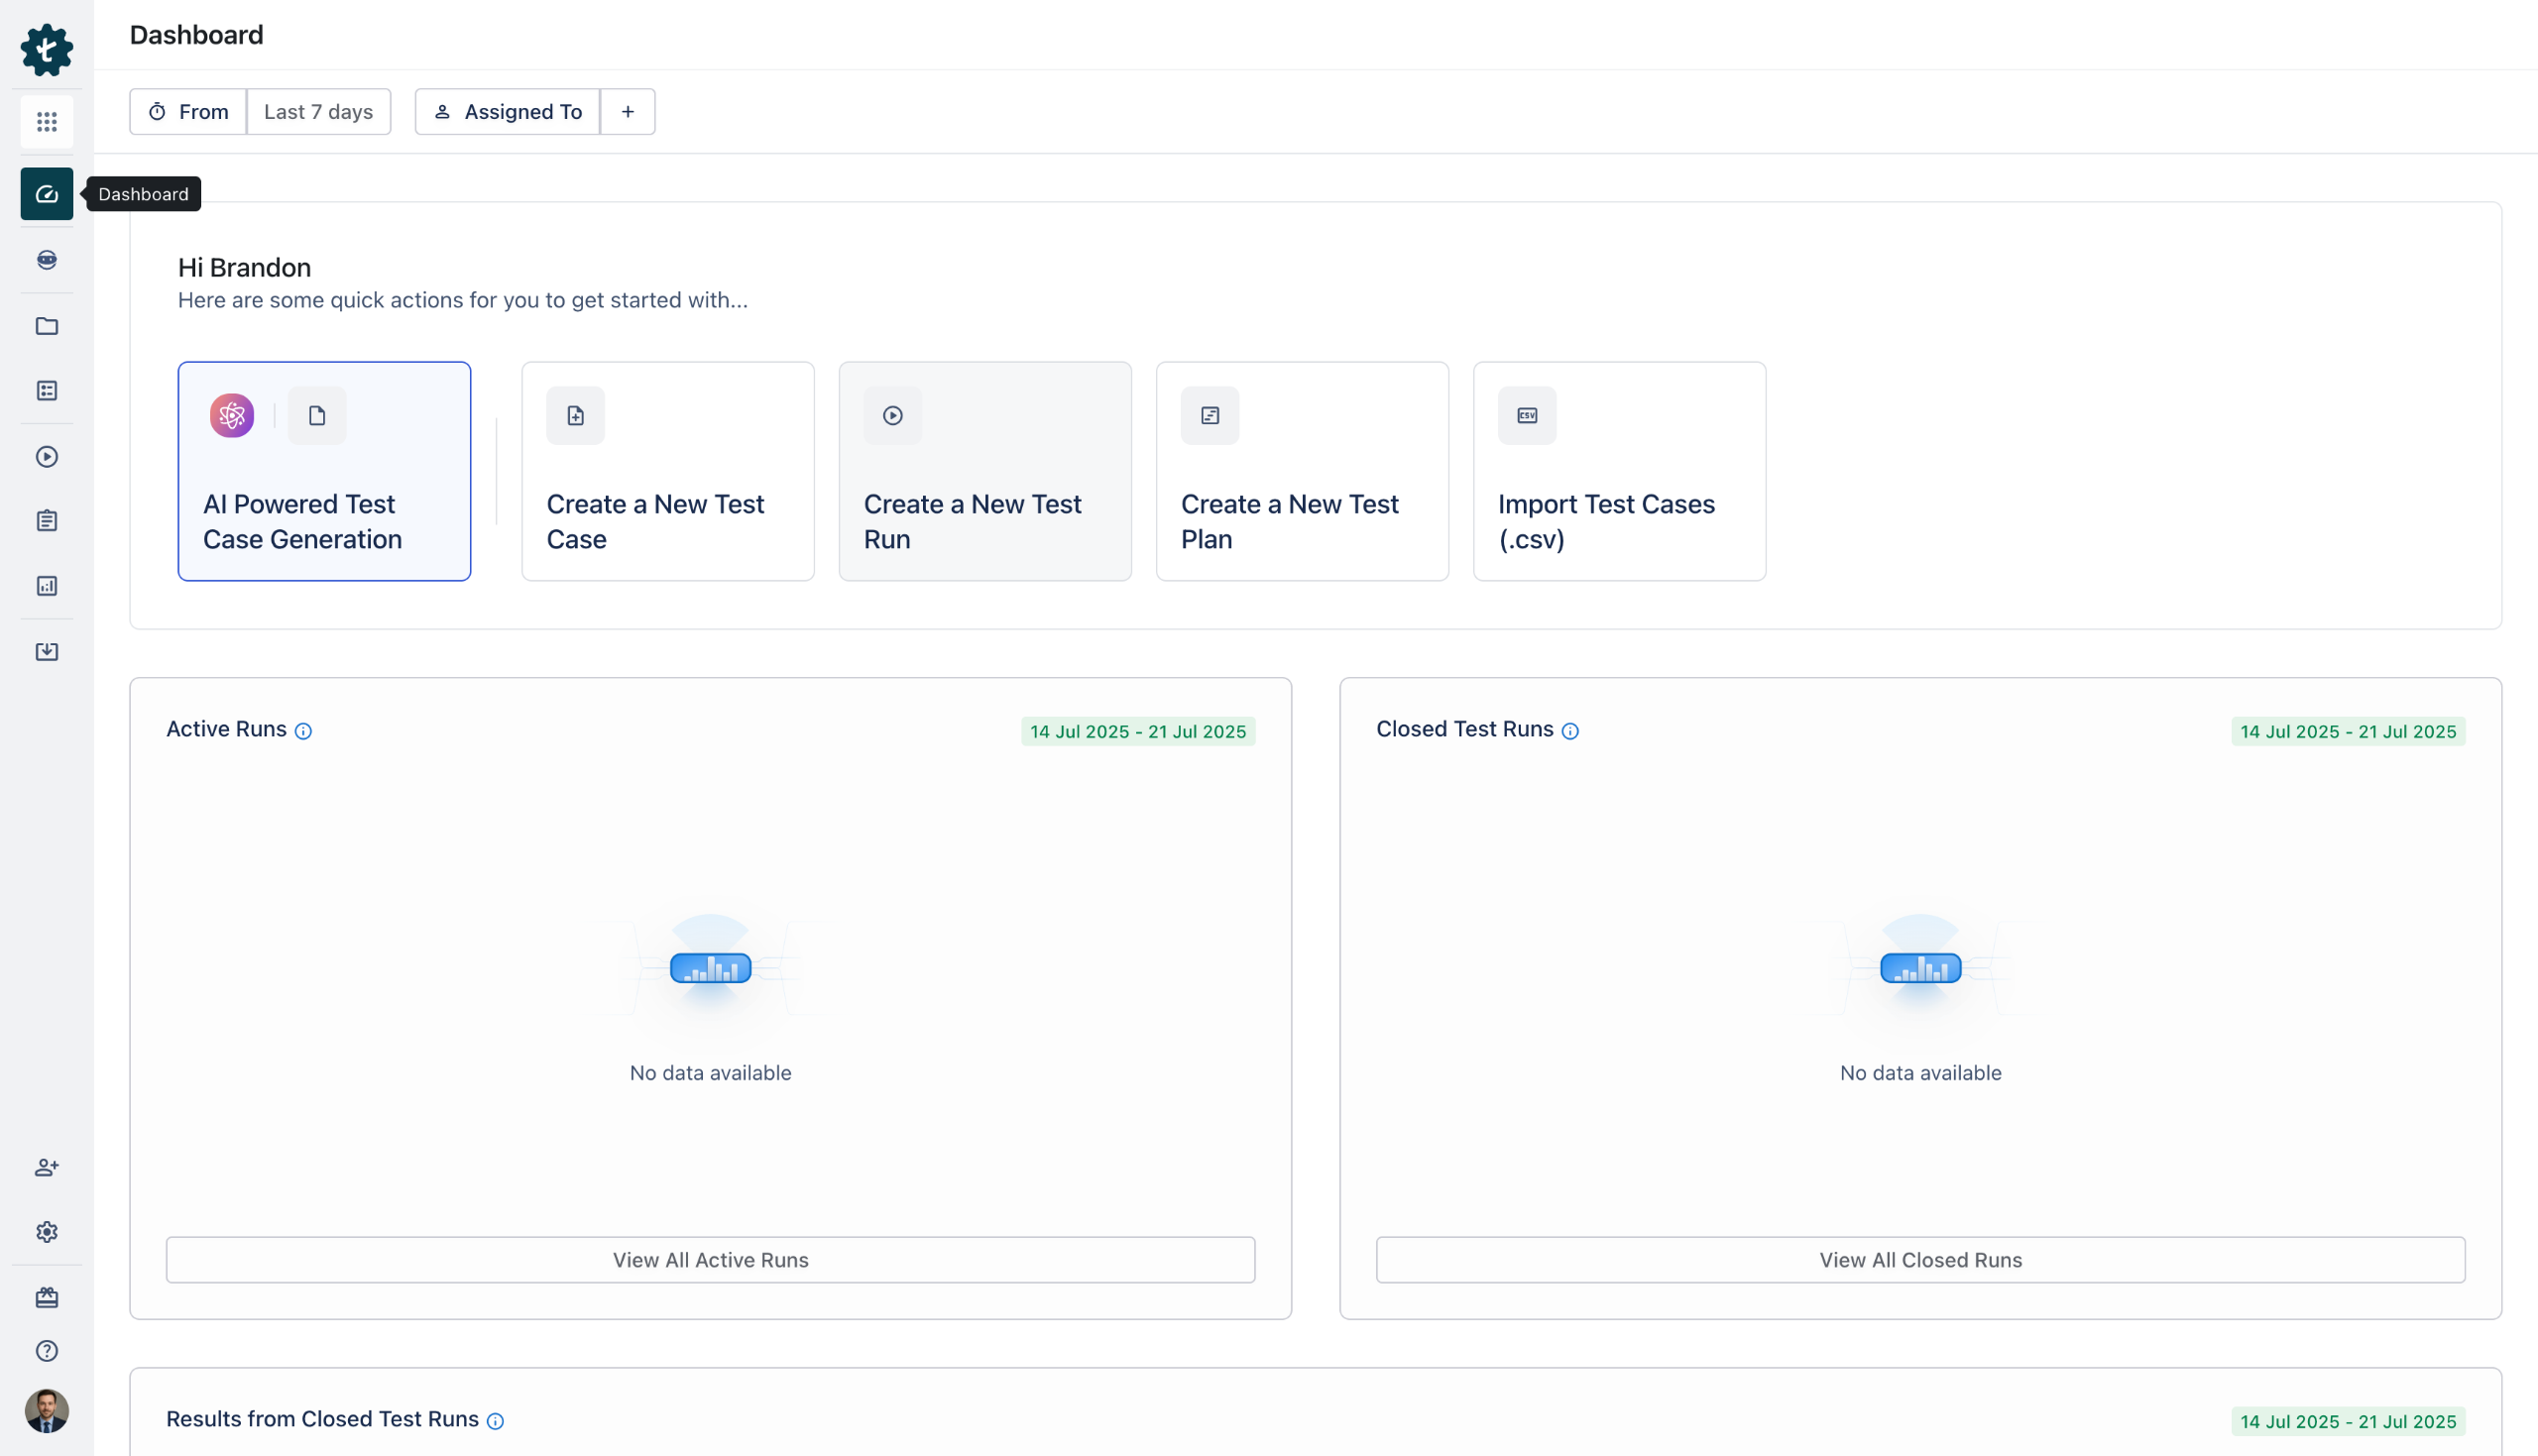This screenshot has height=1456, width=2538.
Task: Click the invite user icon in sidebar
Action: point(47,1167)
